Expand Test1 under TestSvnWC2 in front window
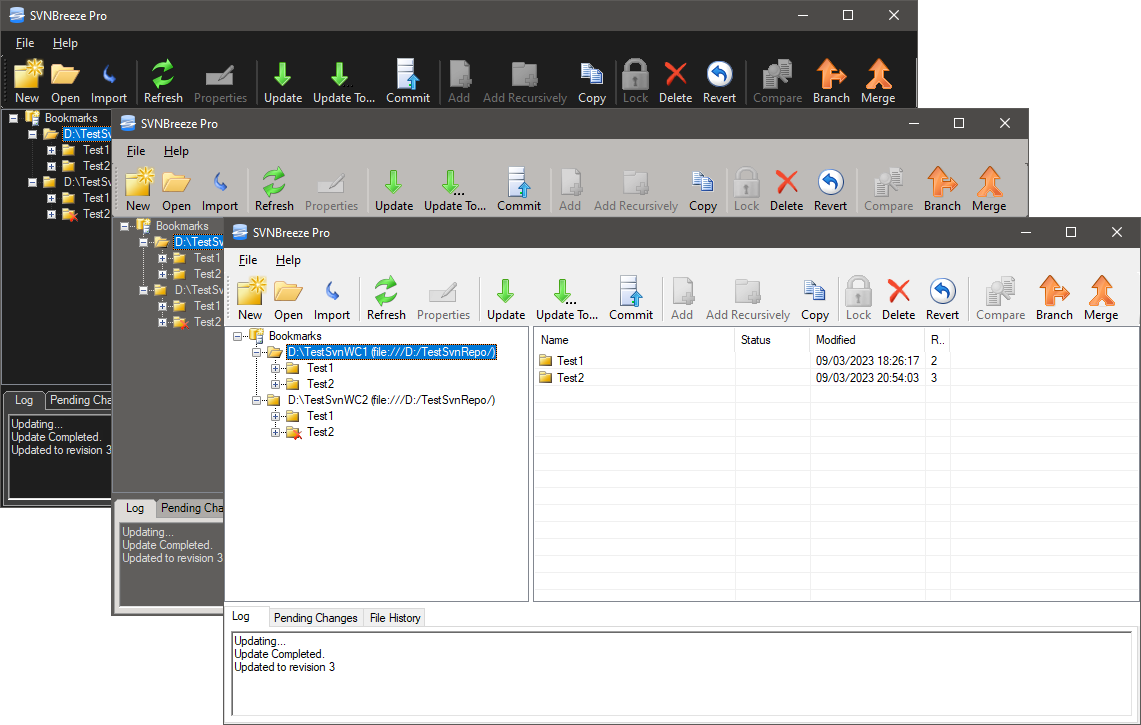Image resolution: width=1141 pixels, height=725 pixels. (275, 416)
